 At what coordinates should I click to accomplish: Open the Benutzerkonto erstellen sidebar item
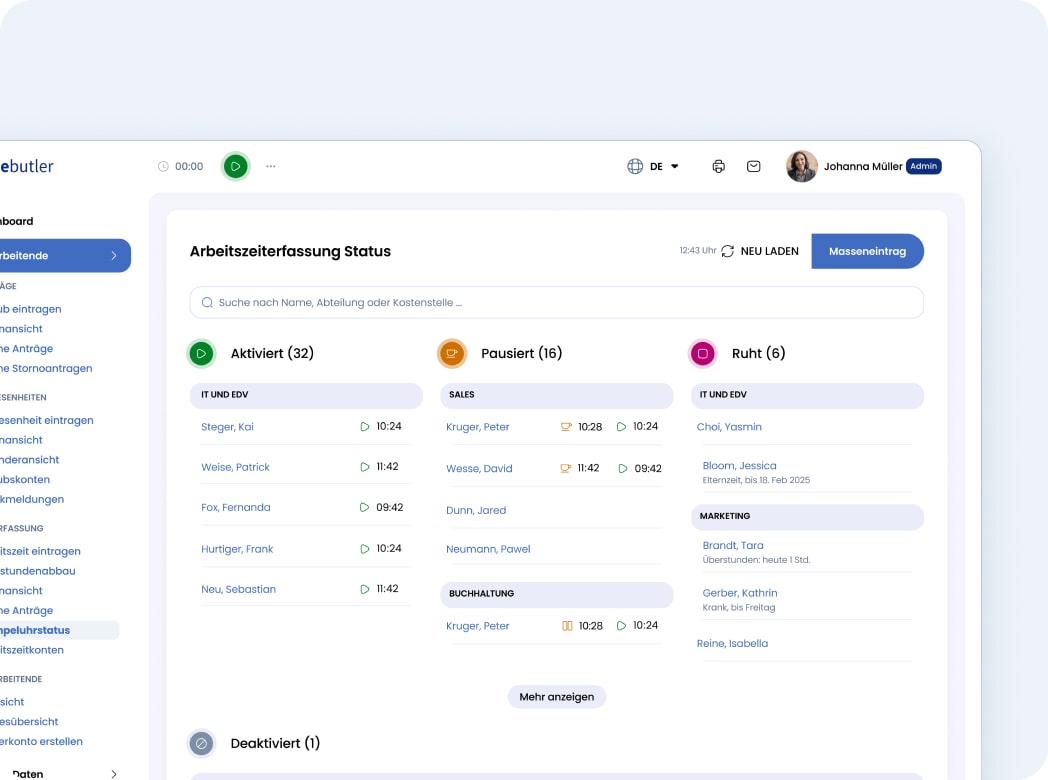[x=41, y=741]
